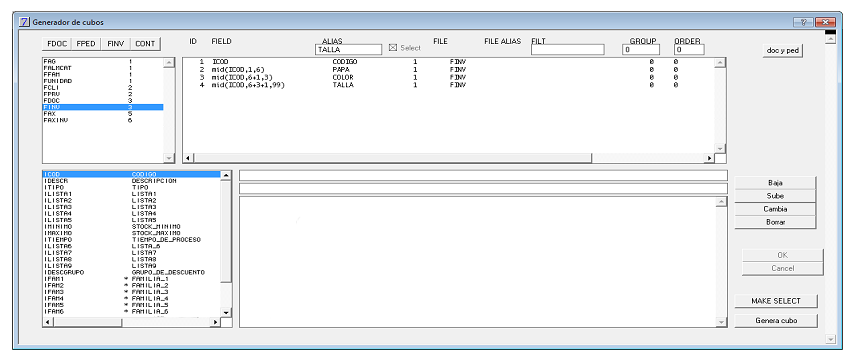Screen dimensions: 857x363
Task: Select IDESCR DESCRIPCION field
Action: point(131,181)
